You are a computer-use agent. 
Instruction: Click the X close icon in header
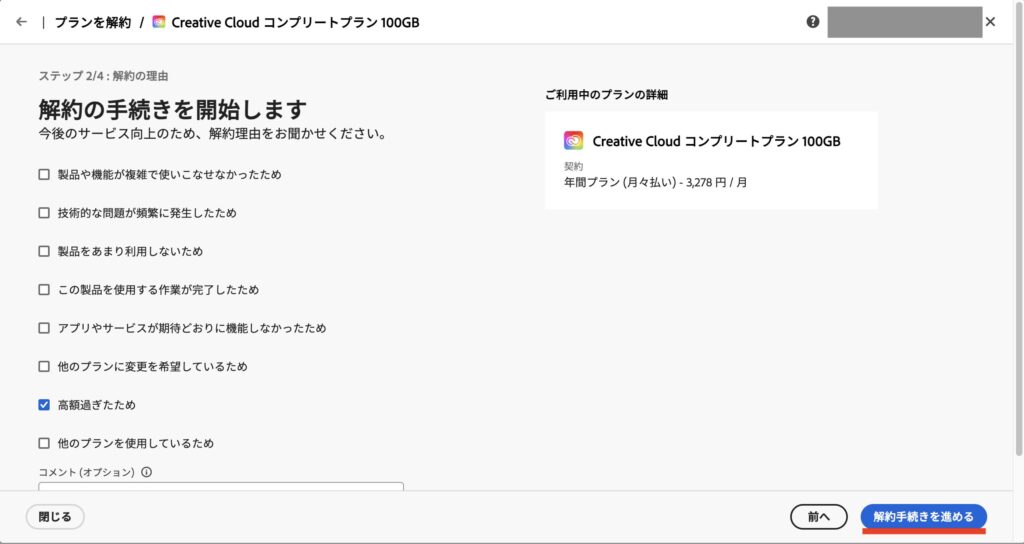[x=990, y=22]
